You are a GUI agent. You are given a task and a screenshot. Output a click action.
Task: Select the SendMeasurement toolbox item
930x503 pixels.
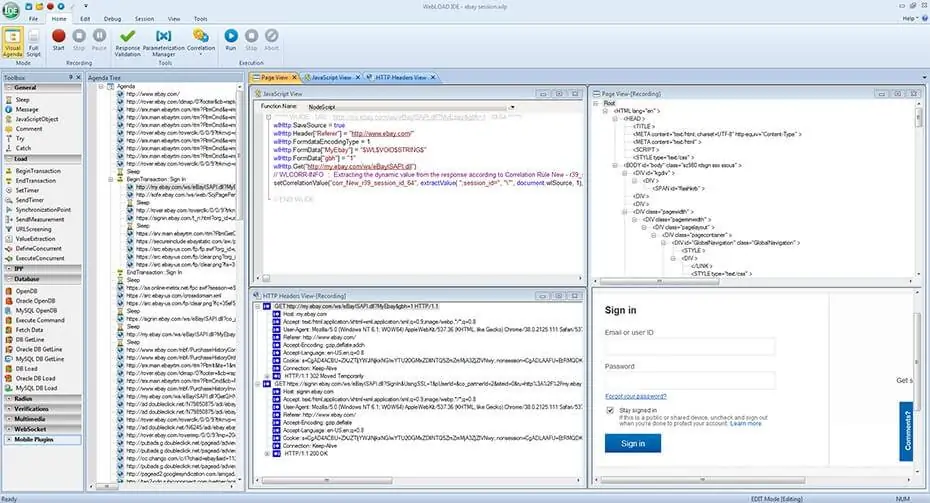click(x=40, y=219)
